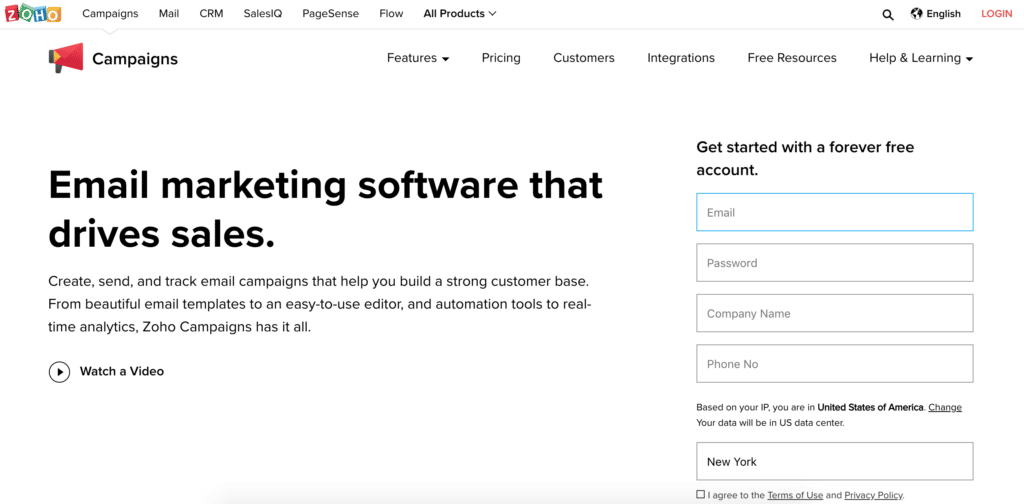Open Flow in the top product bar
Image resolution: width=1024 pixels, height=504 pixels.
391,13
